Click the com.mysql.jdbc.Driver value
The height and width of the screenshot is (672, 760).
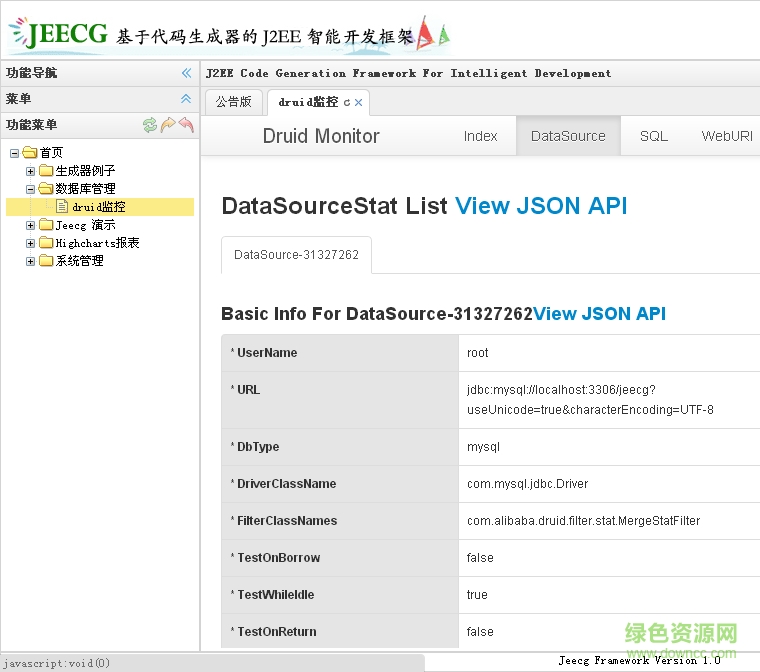click(x=527, y=484)
